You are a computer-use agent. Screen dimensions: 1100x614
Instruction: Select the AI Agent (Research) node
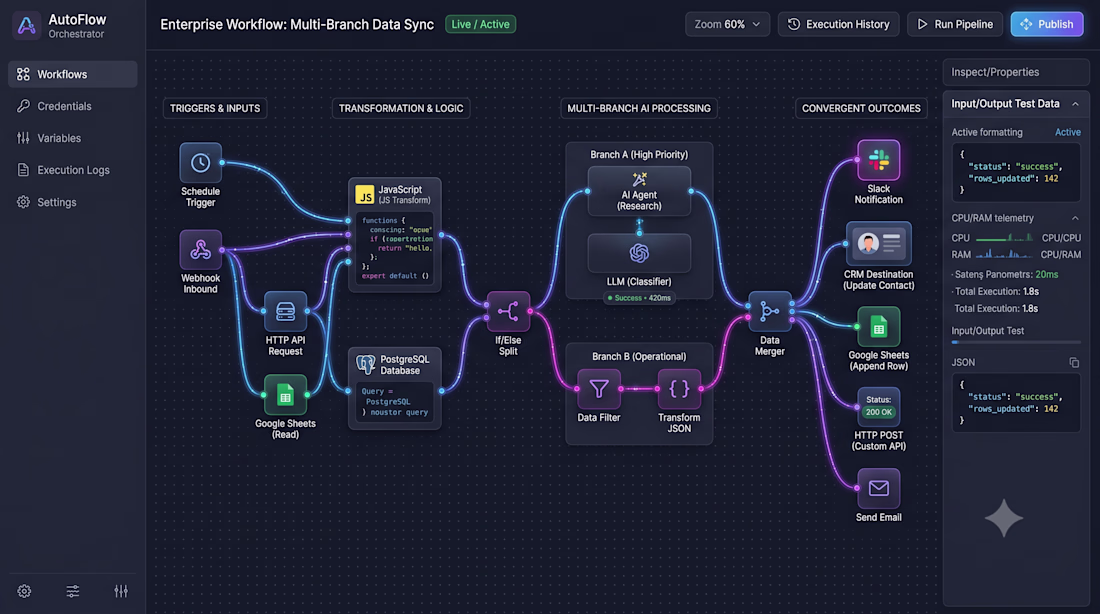[639, 191]
